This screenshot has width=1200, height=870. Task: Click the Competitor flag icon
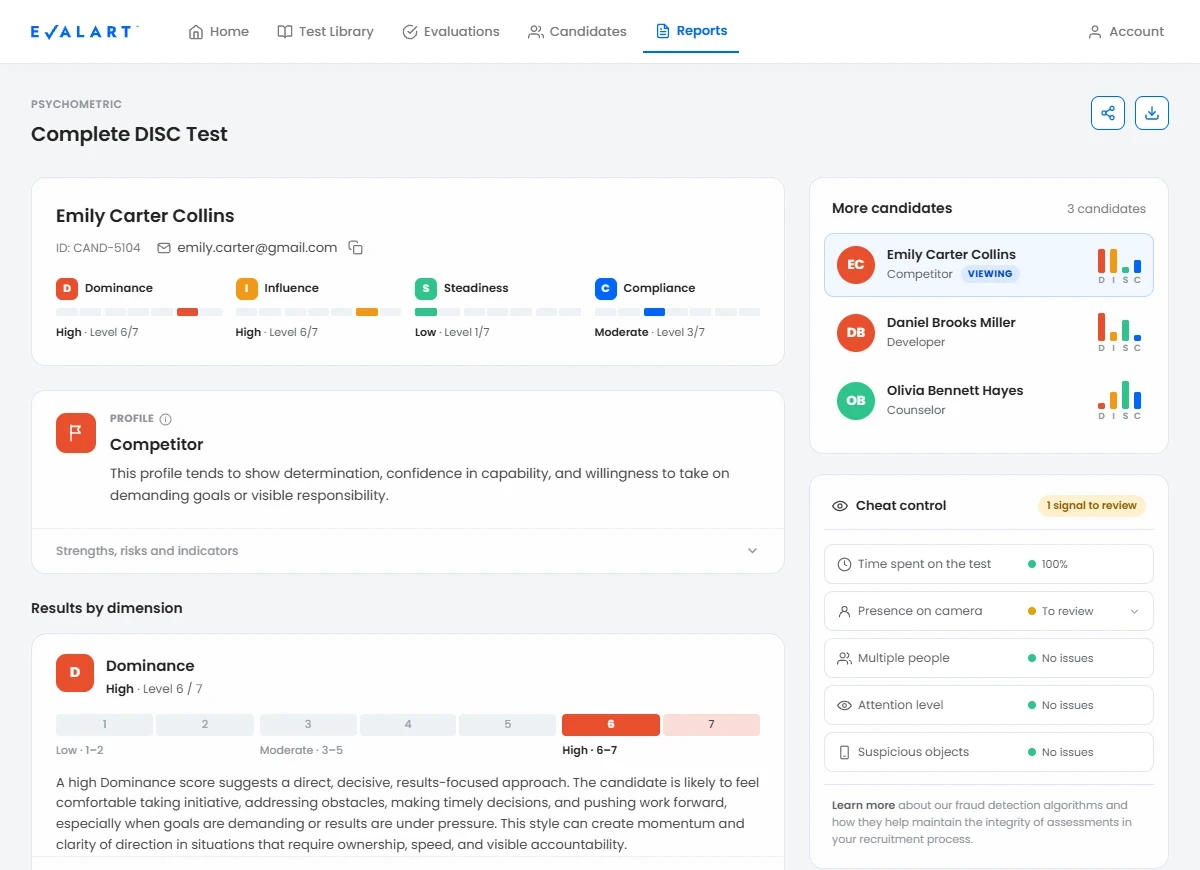point(76,433)
